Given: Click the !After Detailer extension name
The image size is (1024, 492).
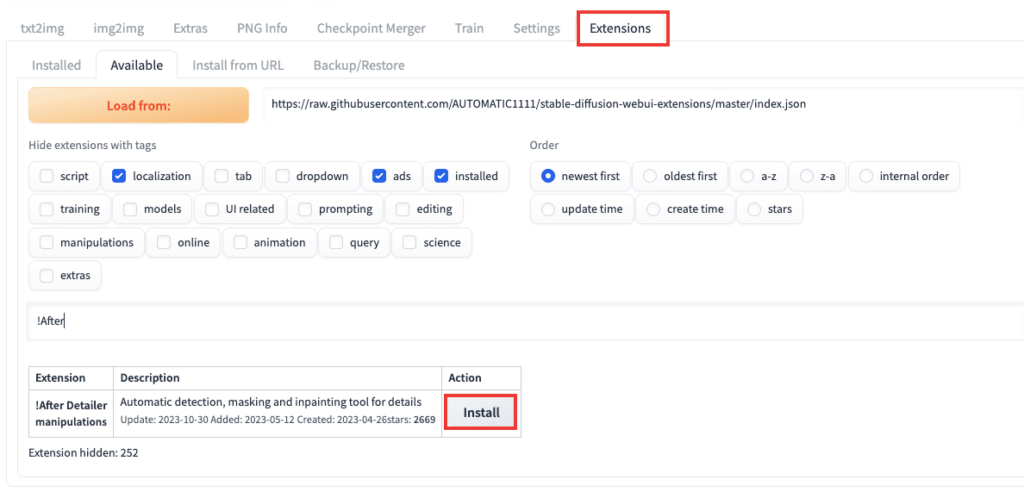Looking at the screenshot, I should (71, 404).
